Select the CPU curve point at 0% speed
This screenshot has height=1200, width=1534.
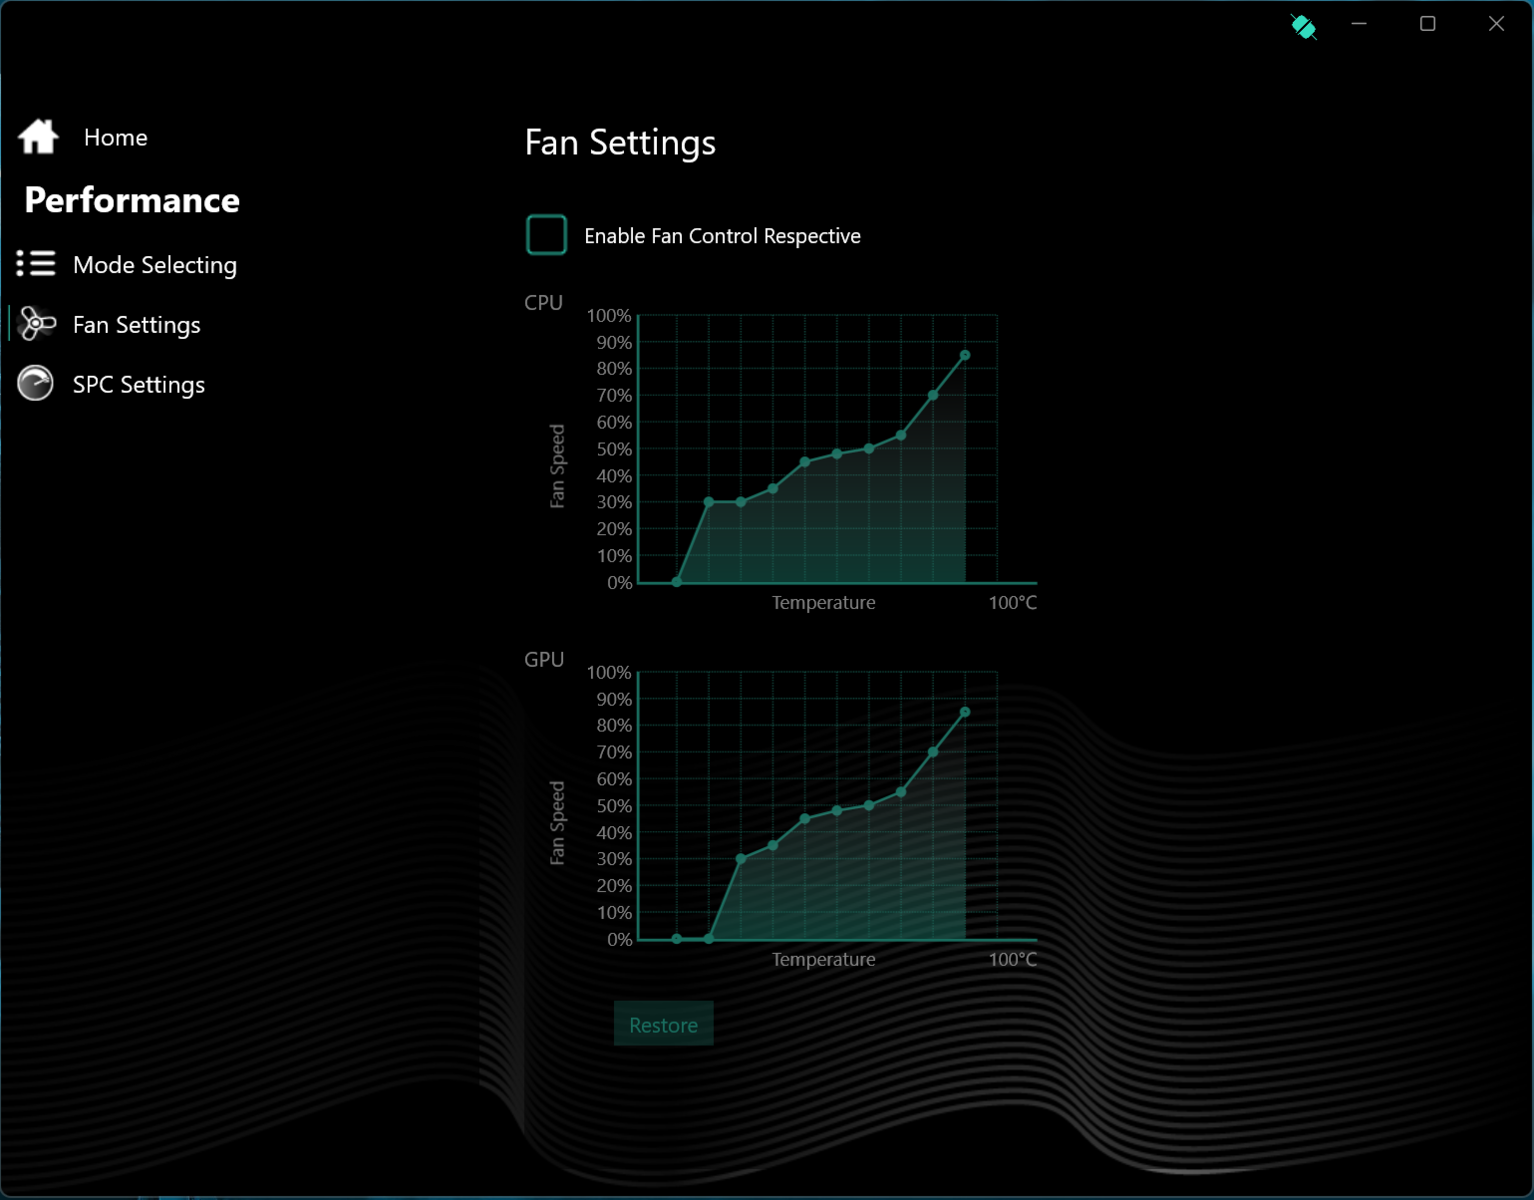click(x=677, y=582)
